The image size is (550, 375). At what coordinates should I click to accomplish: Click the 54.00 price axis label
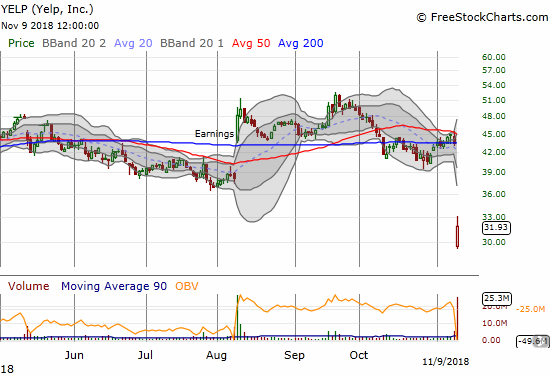(494, 85)
